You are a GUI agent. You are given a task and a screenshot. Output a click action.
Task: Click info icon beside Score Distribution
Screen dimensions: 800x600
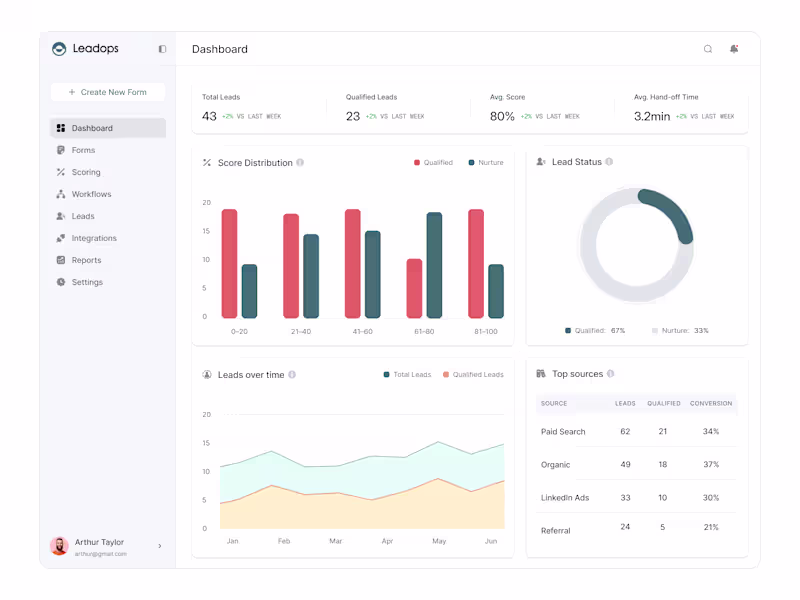pos(300,162)
